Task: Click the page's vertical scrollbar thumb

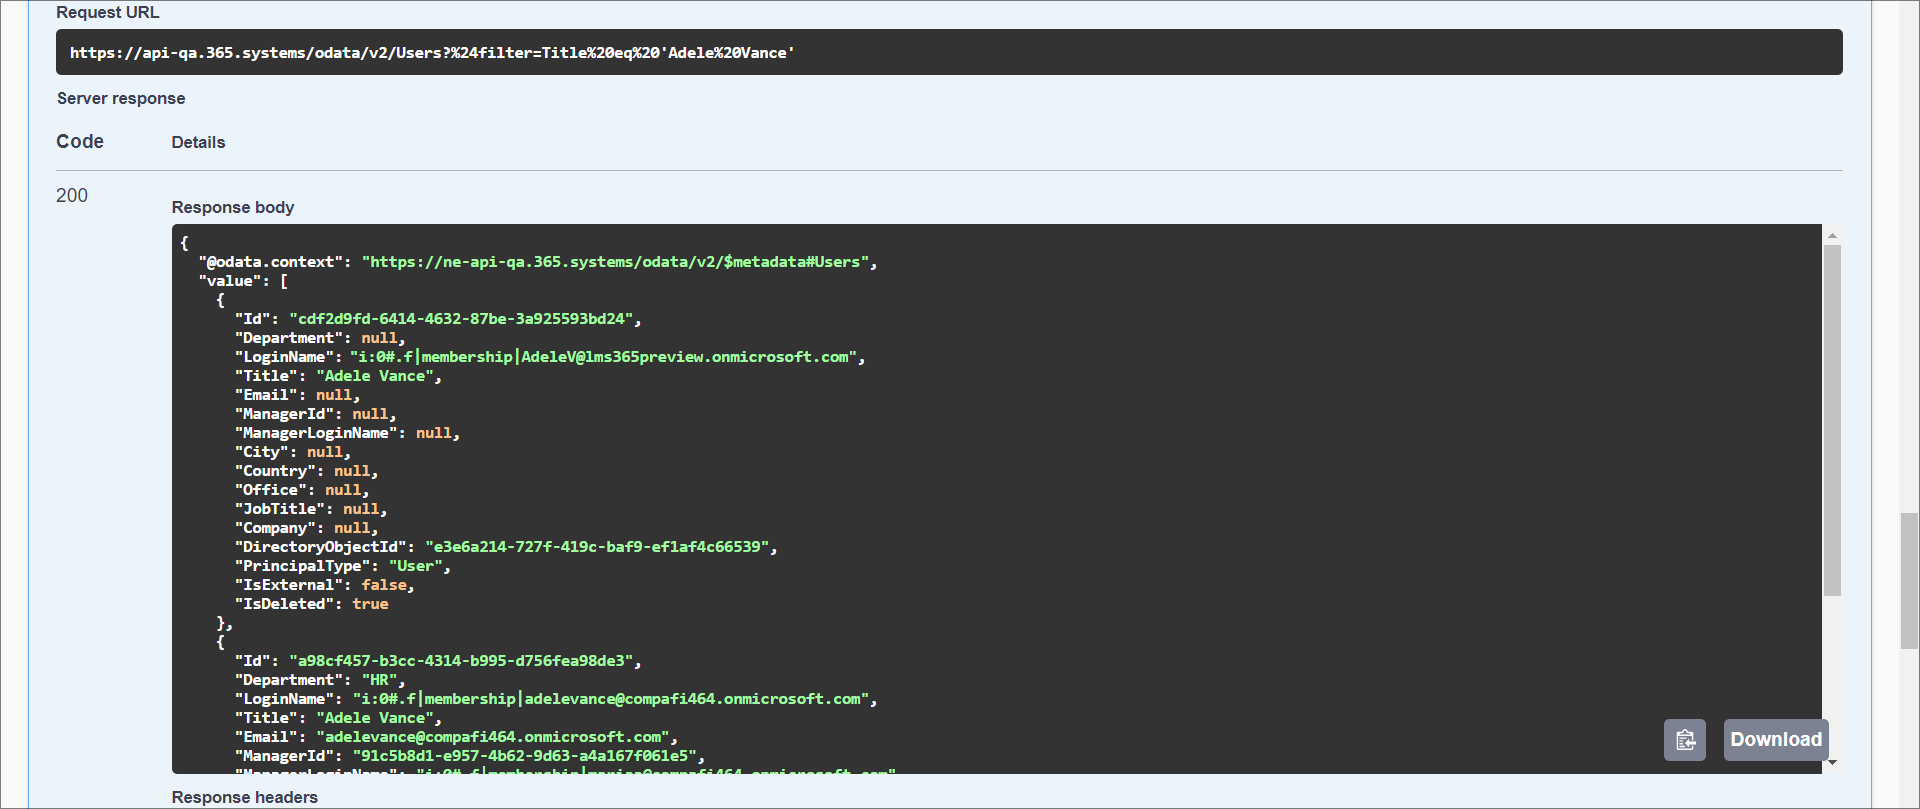Action: click(1909, 580)
